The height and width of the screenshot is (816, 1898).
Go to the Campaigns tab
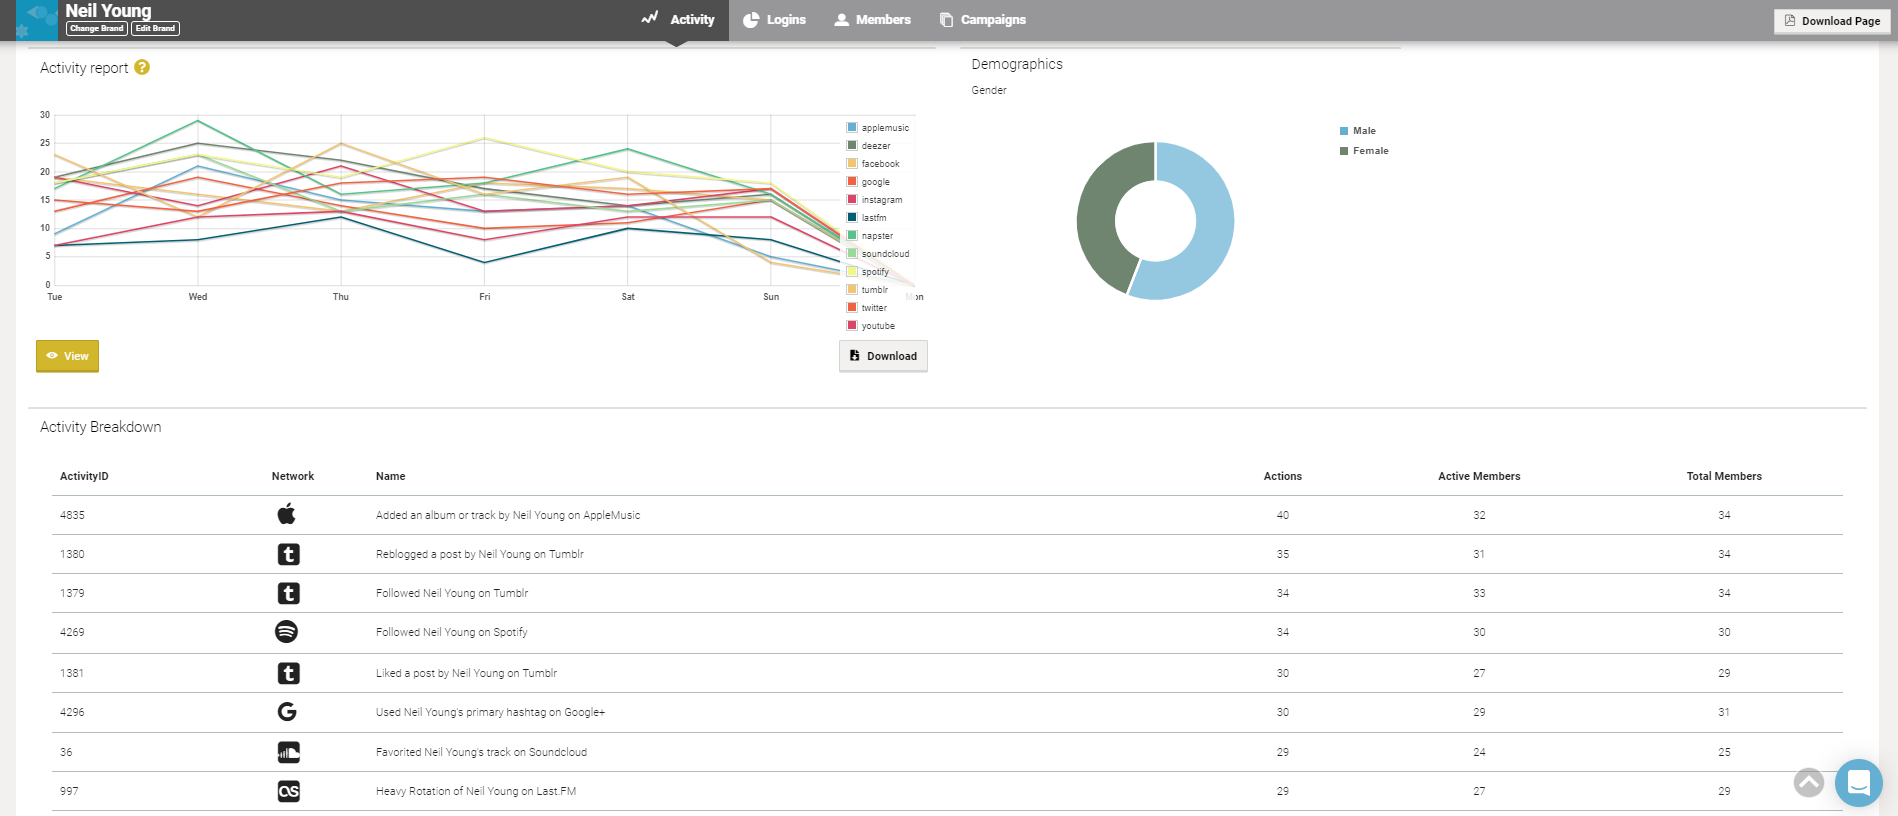(982, 20)
